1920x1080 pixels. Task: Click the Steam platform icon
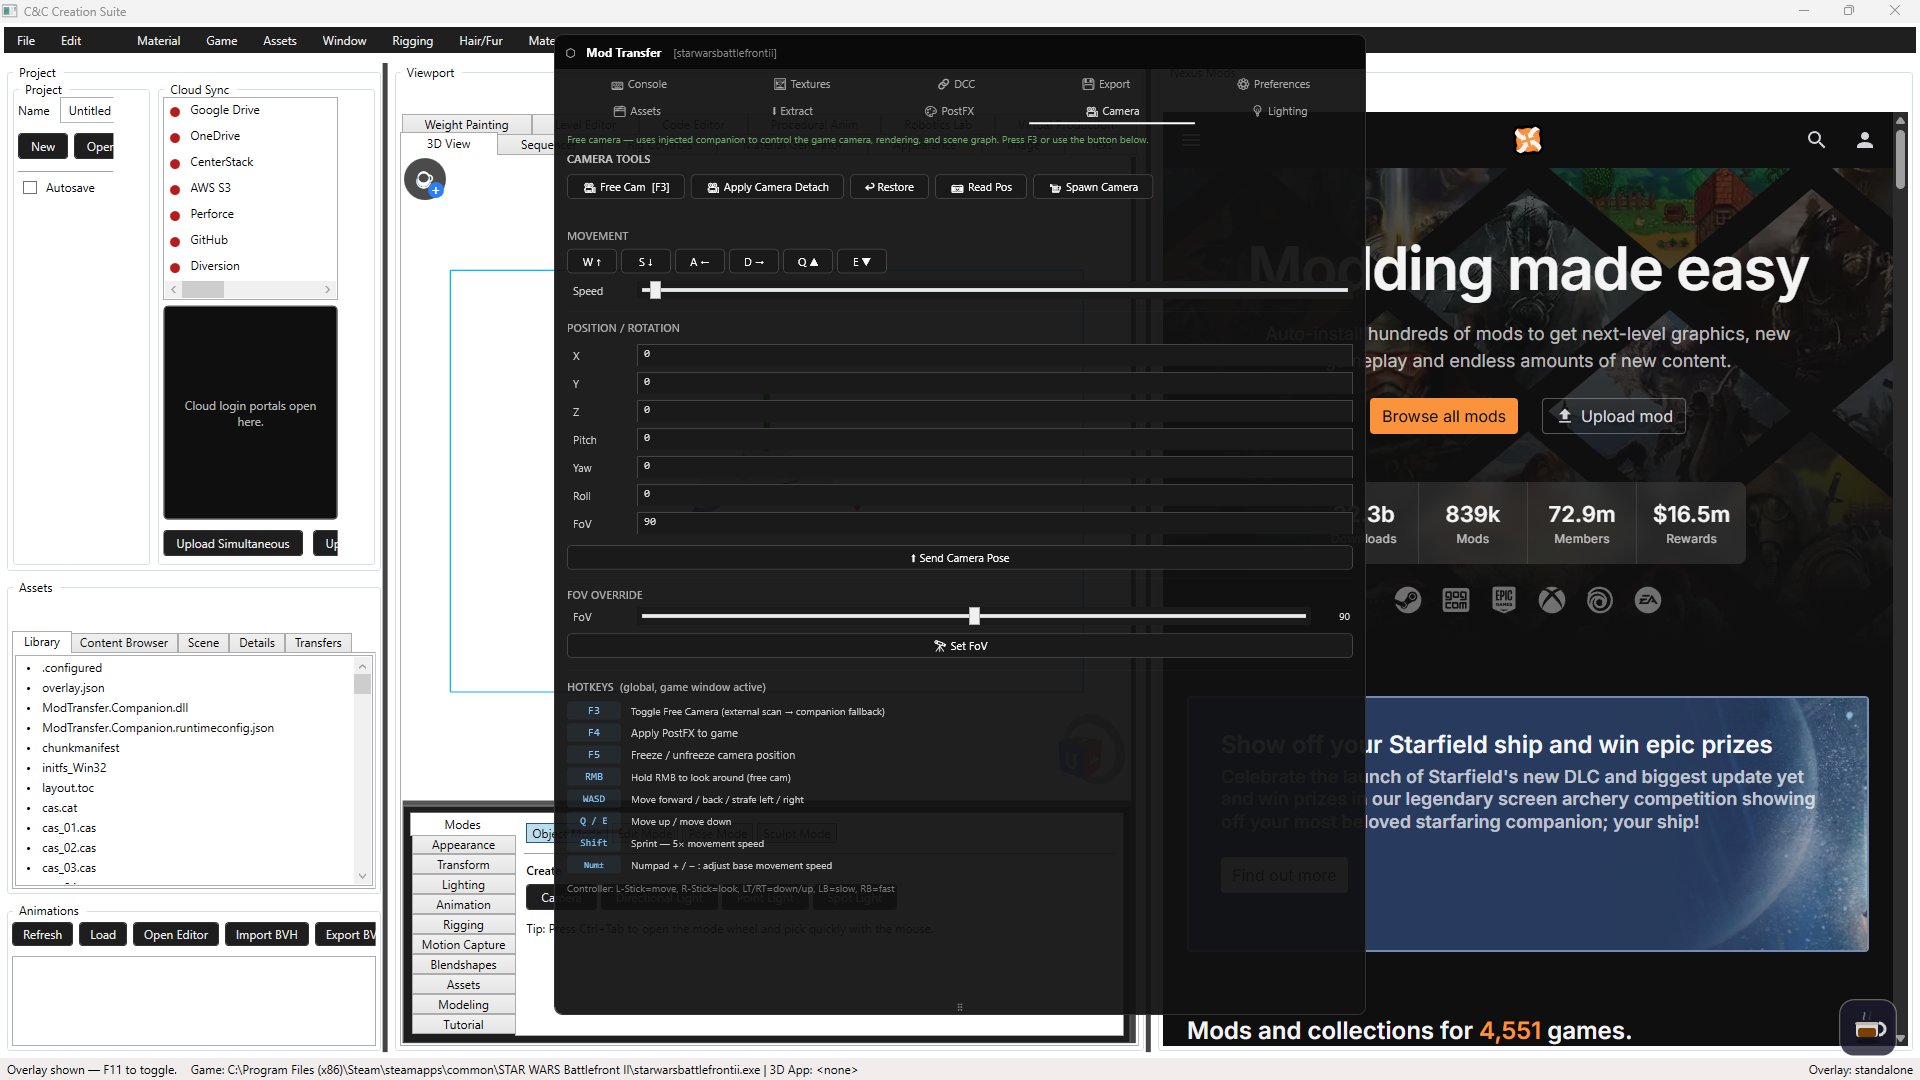pyautogui.click(x=1407, y=600)
